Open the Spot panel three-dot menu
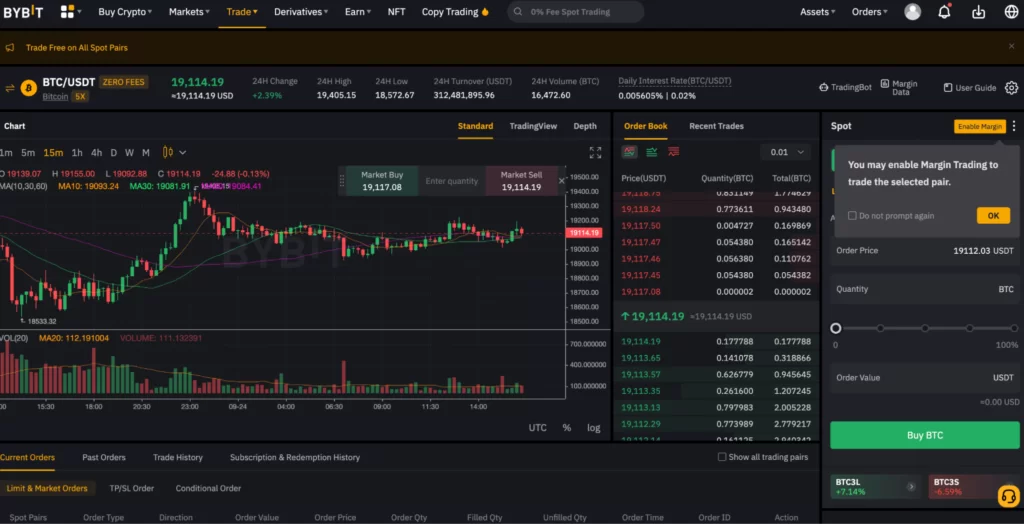This screenshot has height=524, width=1024. [1014, 126]
